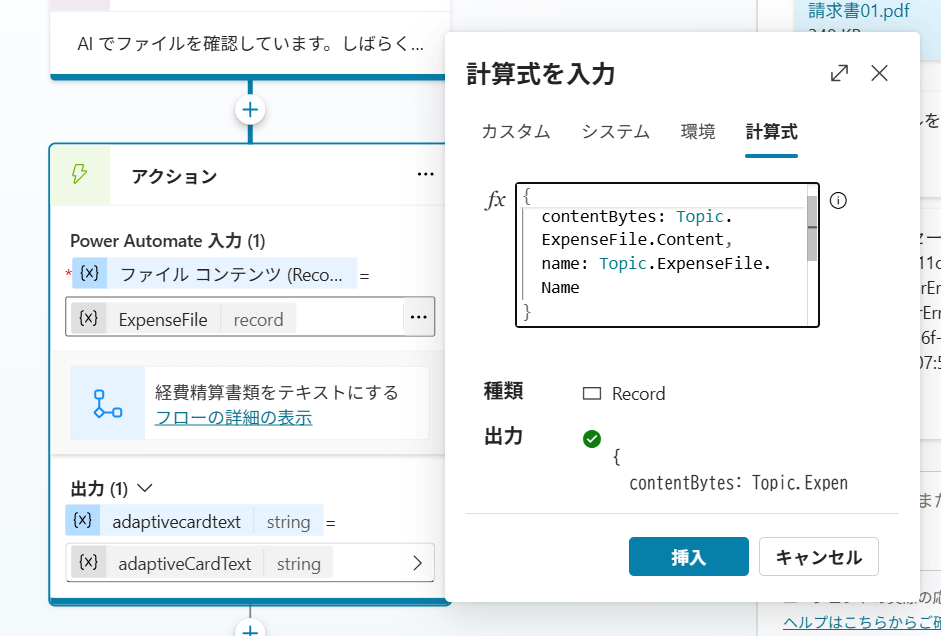Expand the formula dialog to full size
This screenshot has height=636, width=941.
[839, 73]
